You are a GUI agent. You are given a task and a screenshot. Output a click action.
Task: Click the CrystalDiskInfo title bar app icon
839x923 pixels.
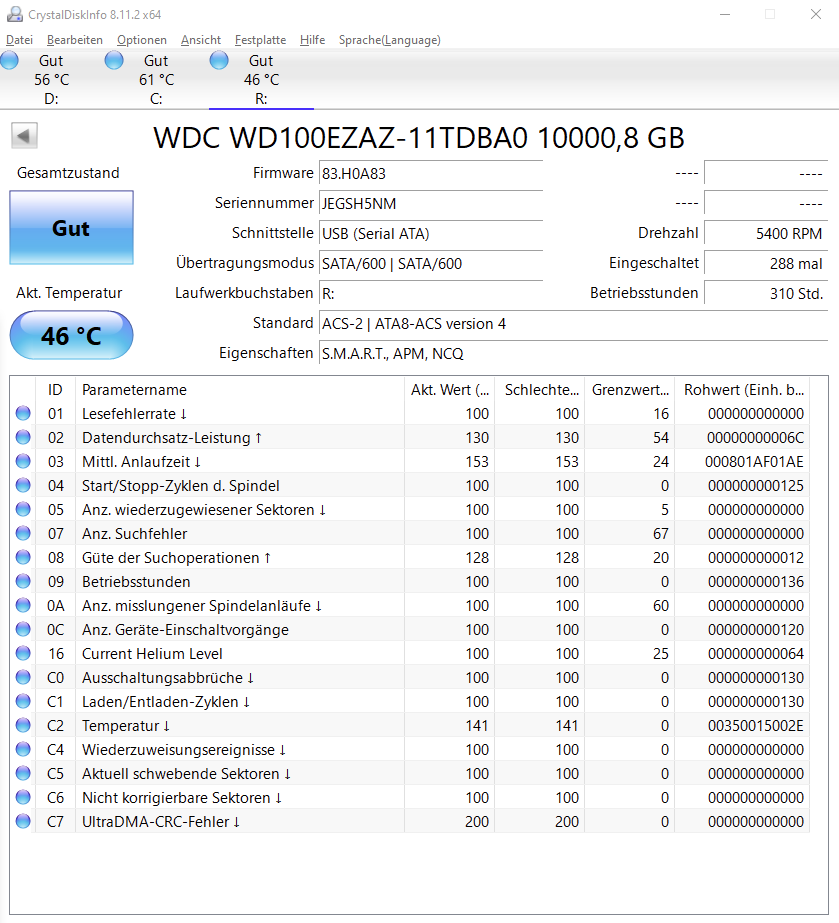(15, 14)
